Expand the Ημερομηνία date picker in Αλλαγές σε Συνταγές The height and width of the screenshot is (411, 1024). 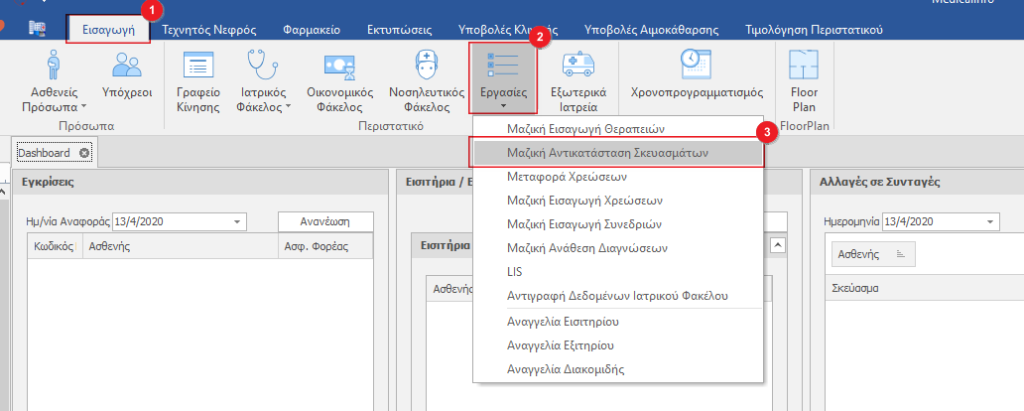pos(990,222)
